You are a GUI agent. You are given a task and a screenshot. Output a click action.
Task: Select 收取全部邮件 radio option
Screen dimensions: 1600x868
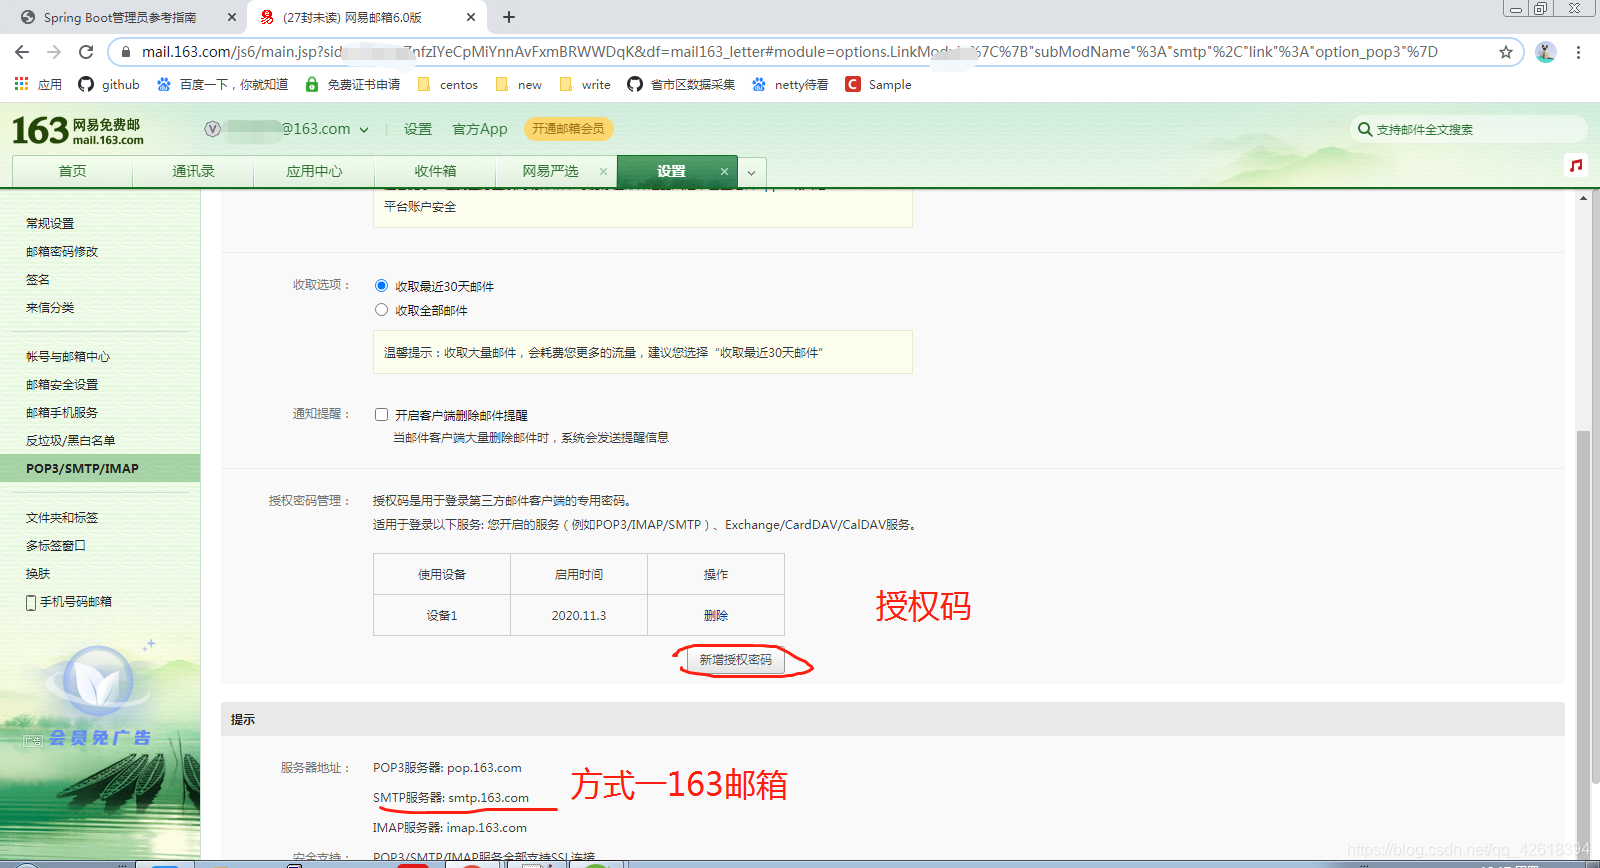click(381, 310)
